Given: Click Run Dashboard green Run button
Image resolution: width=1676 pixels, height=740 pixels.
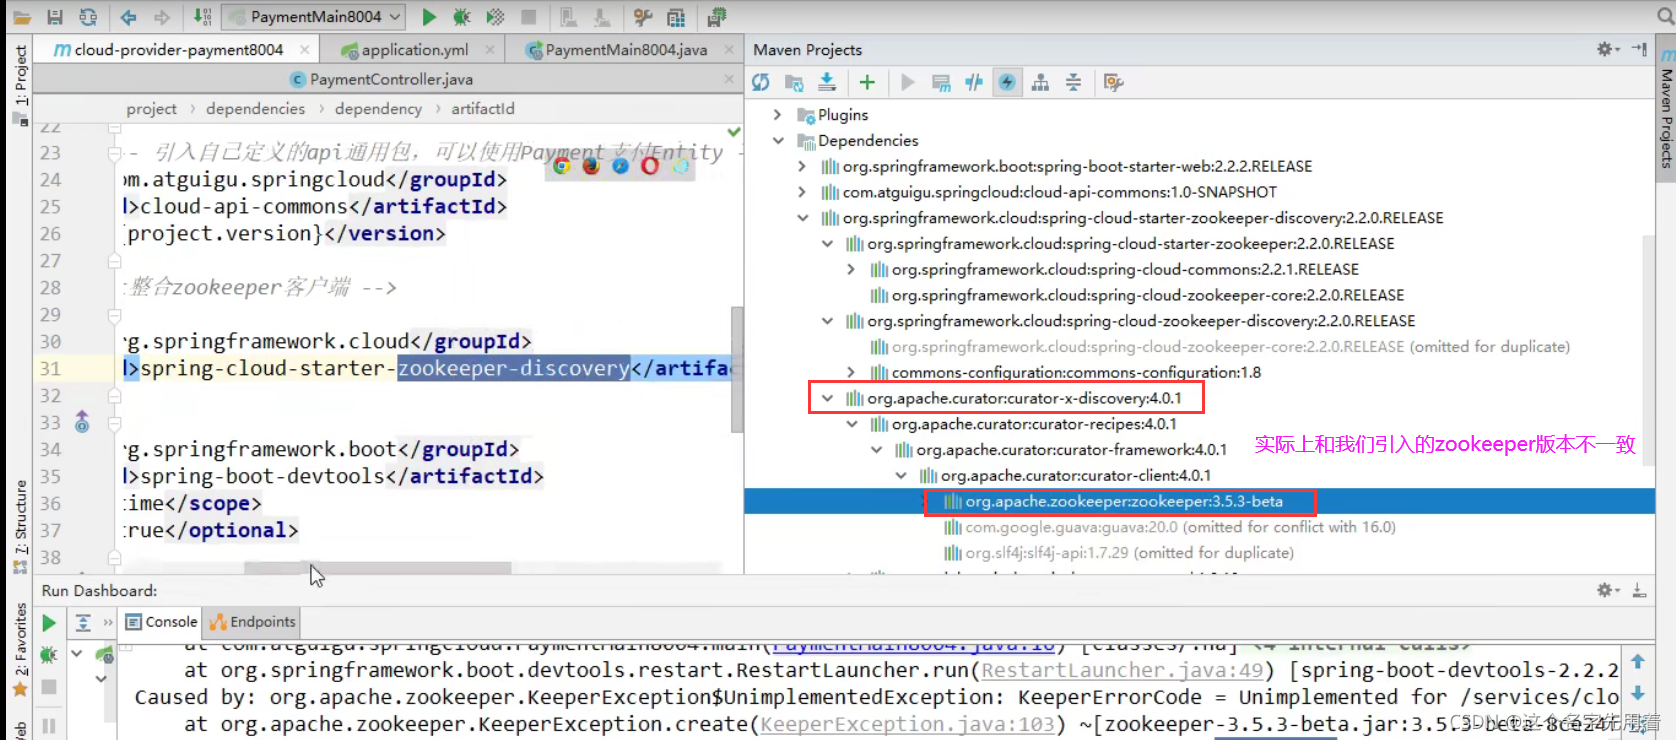Looking at the screenshot, I should [x=48, y=623].
